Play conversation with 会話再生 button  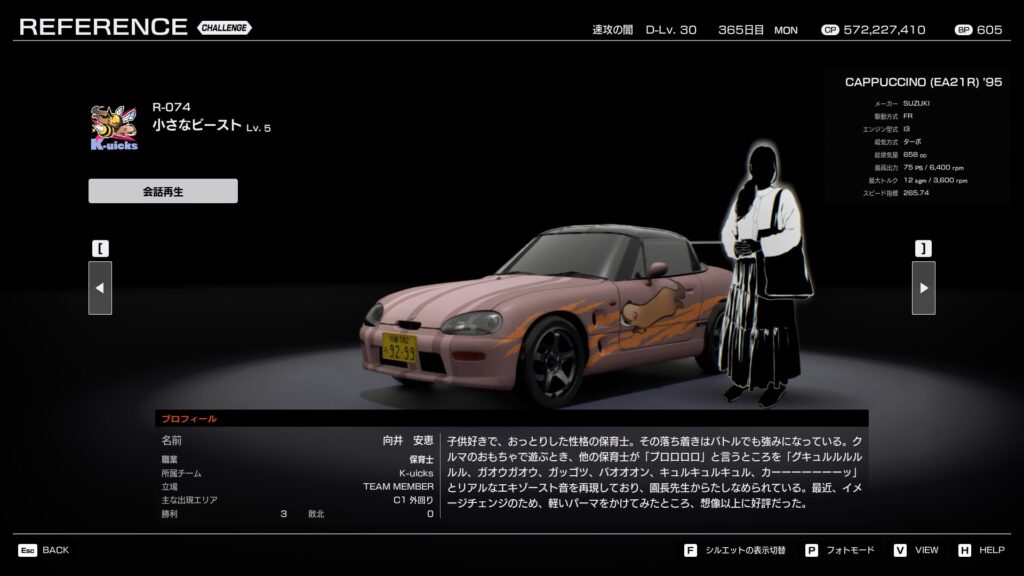point(163,191)
